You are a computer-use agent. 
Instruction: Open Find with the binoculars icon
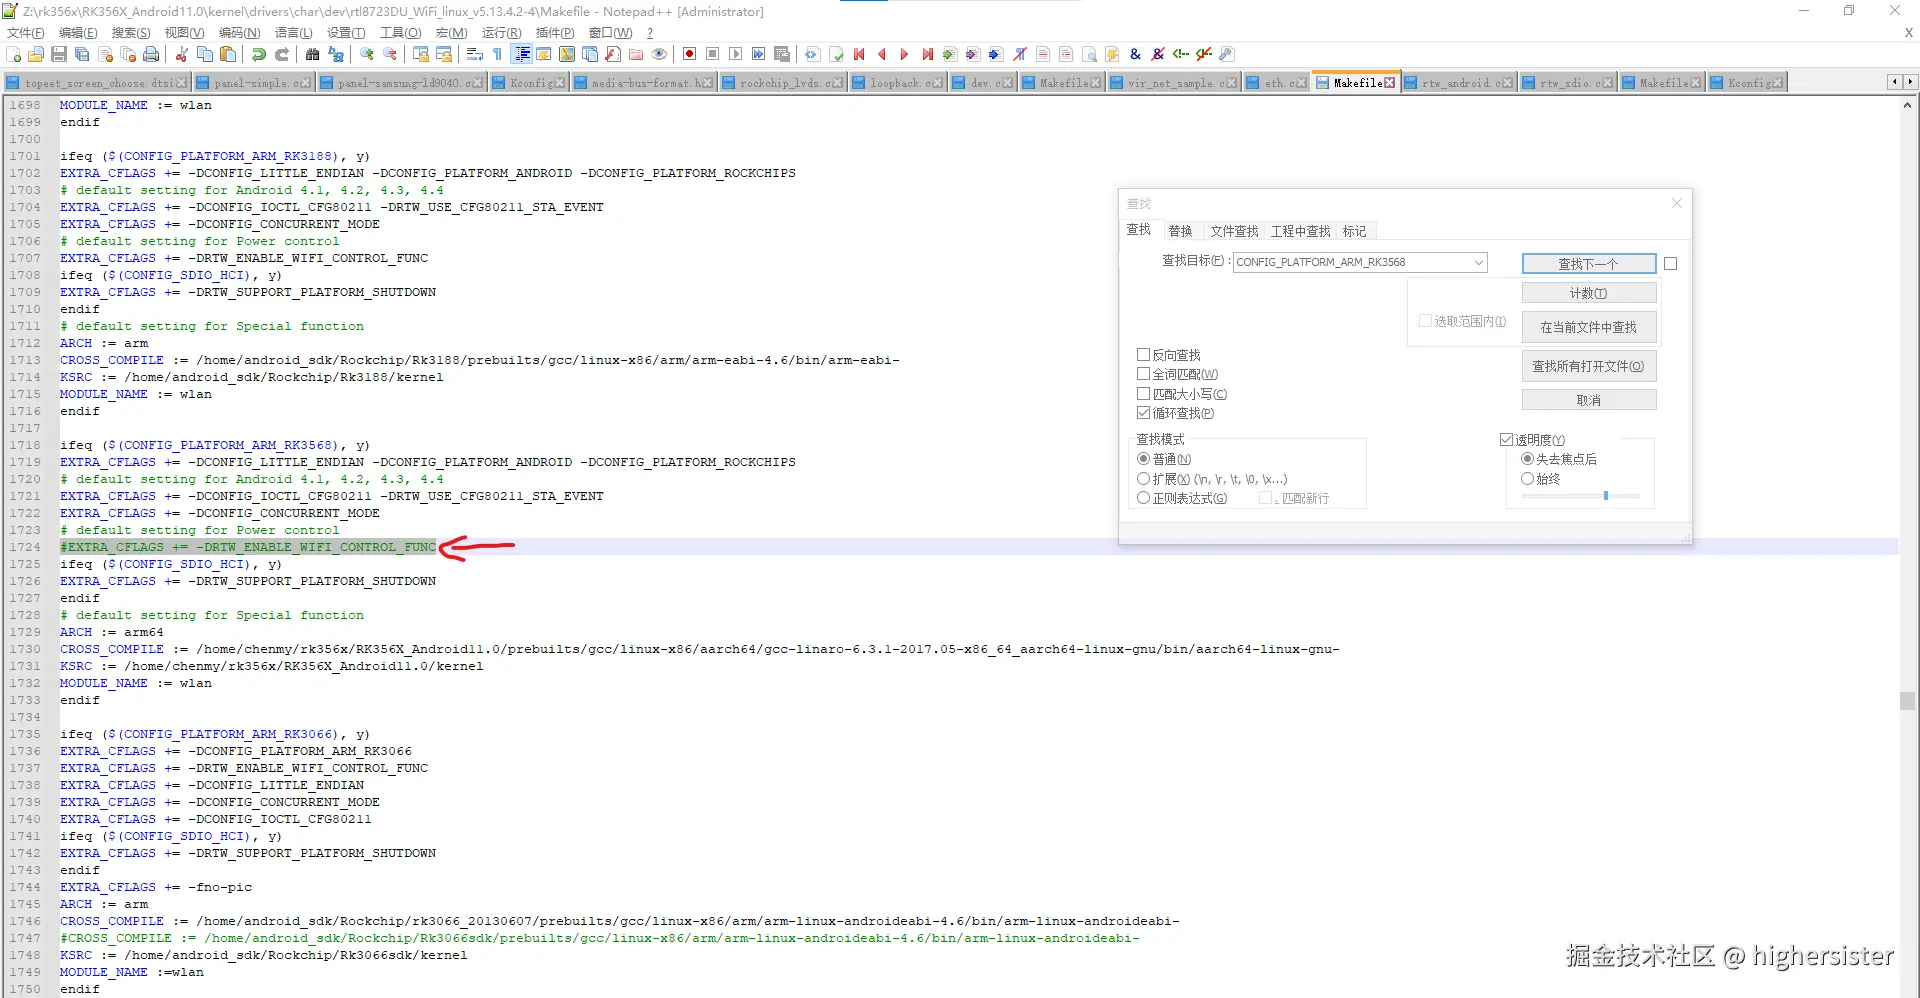[313, 54]
